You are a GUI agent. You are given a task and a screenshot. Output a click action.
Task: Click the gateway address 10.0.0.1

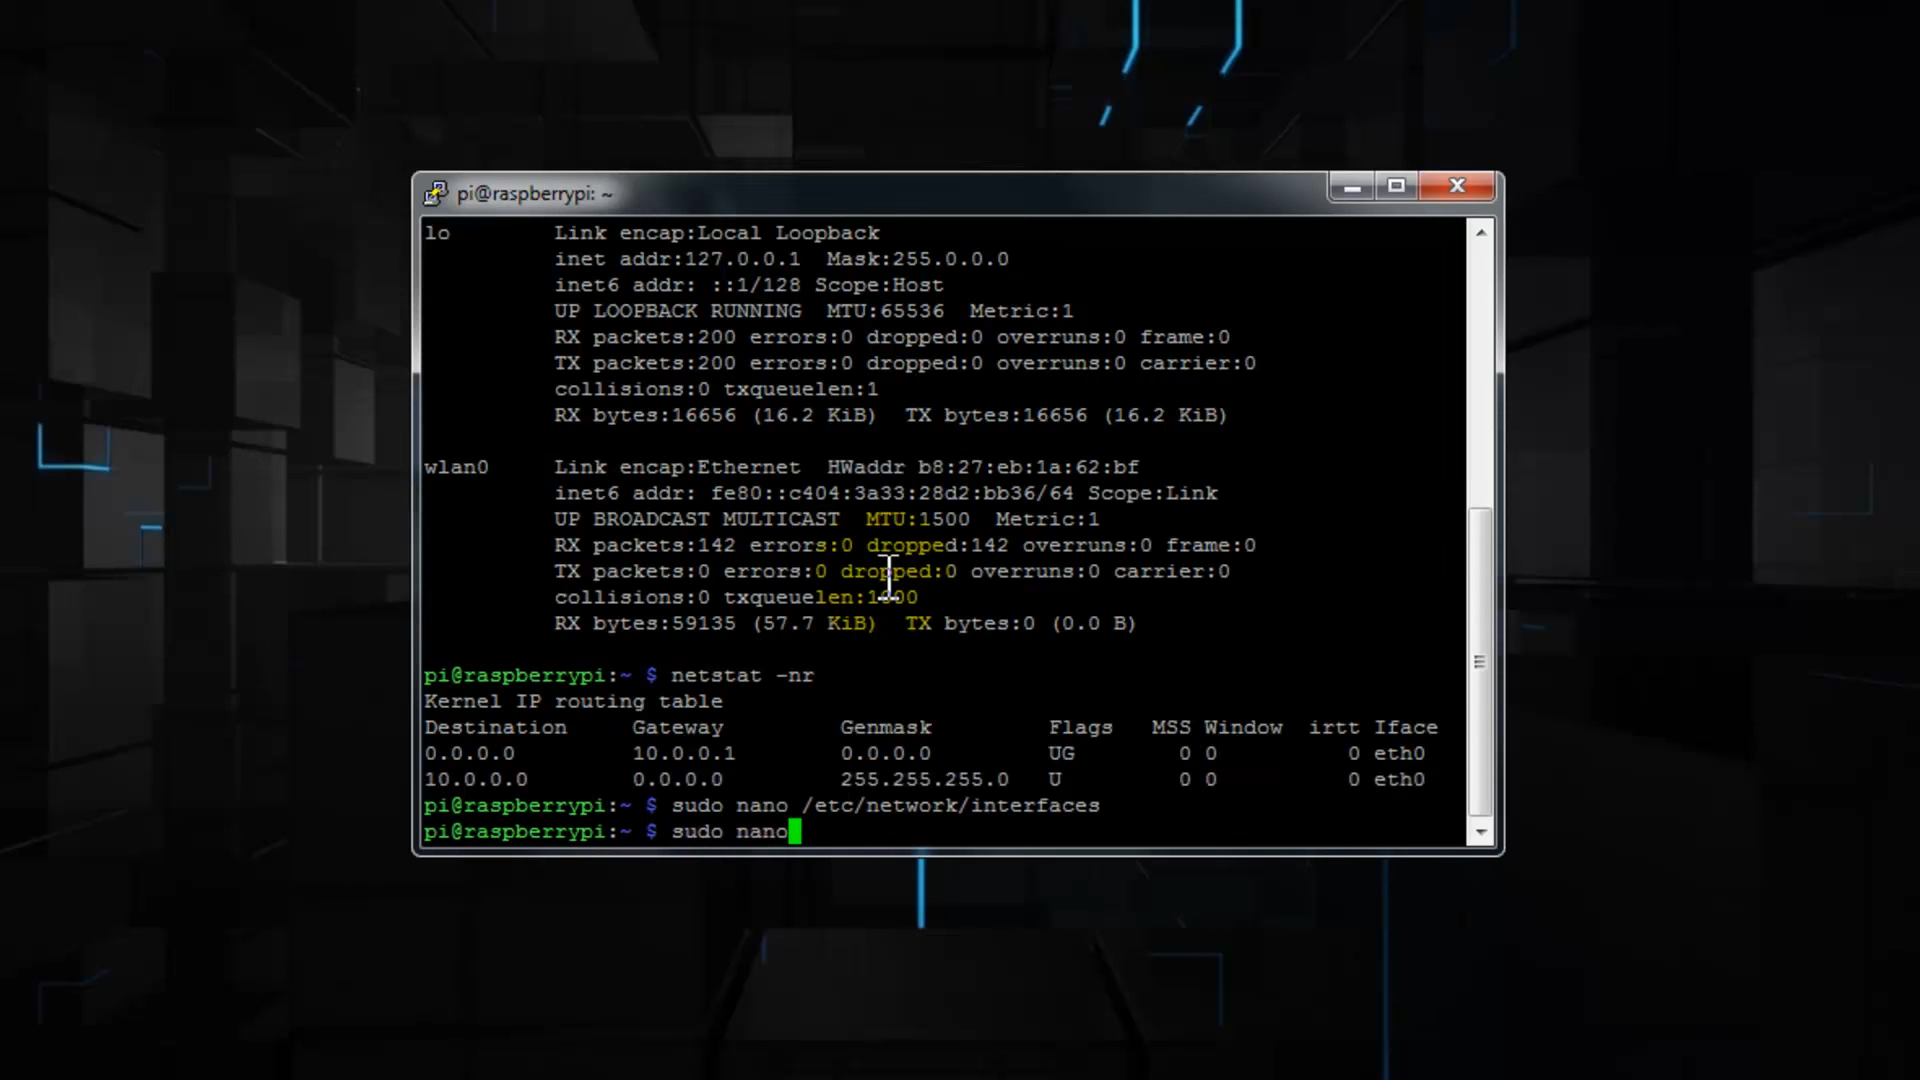click(x=684, y=753)
